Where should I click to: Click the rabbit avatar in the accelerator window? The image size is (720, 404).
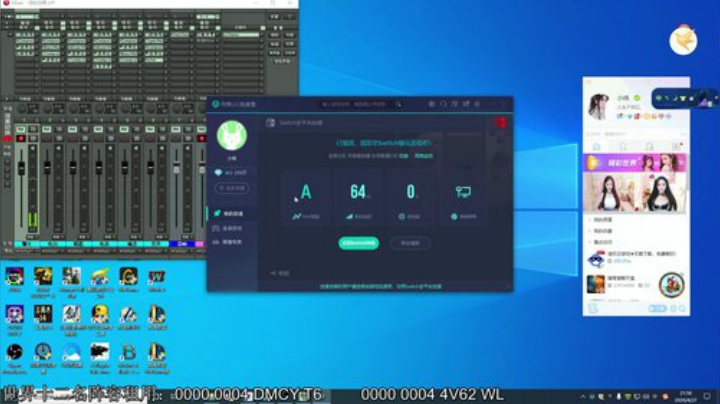[x=232, y=135]
